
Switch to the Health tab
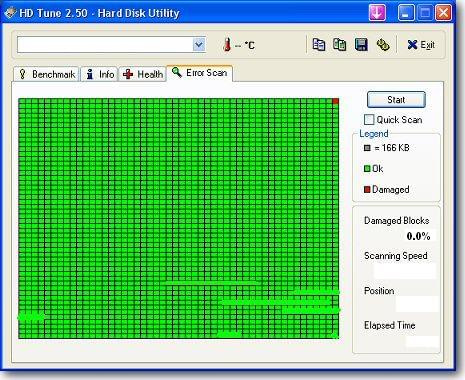142,74
